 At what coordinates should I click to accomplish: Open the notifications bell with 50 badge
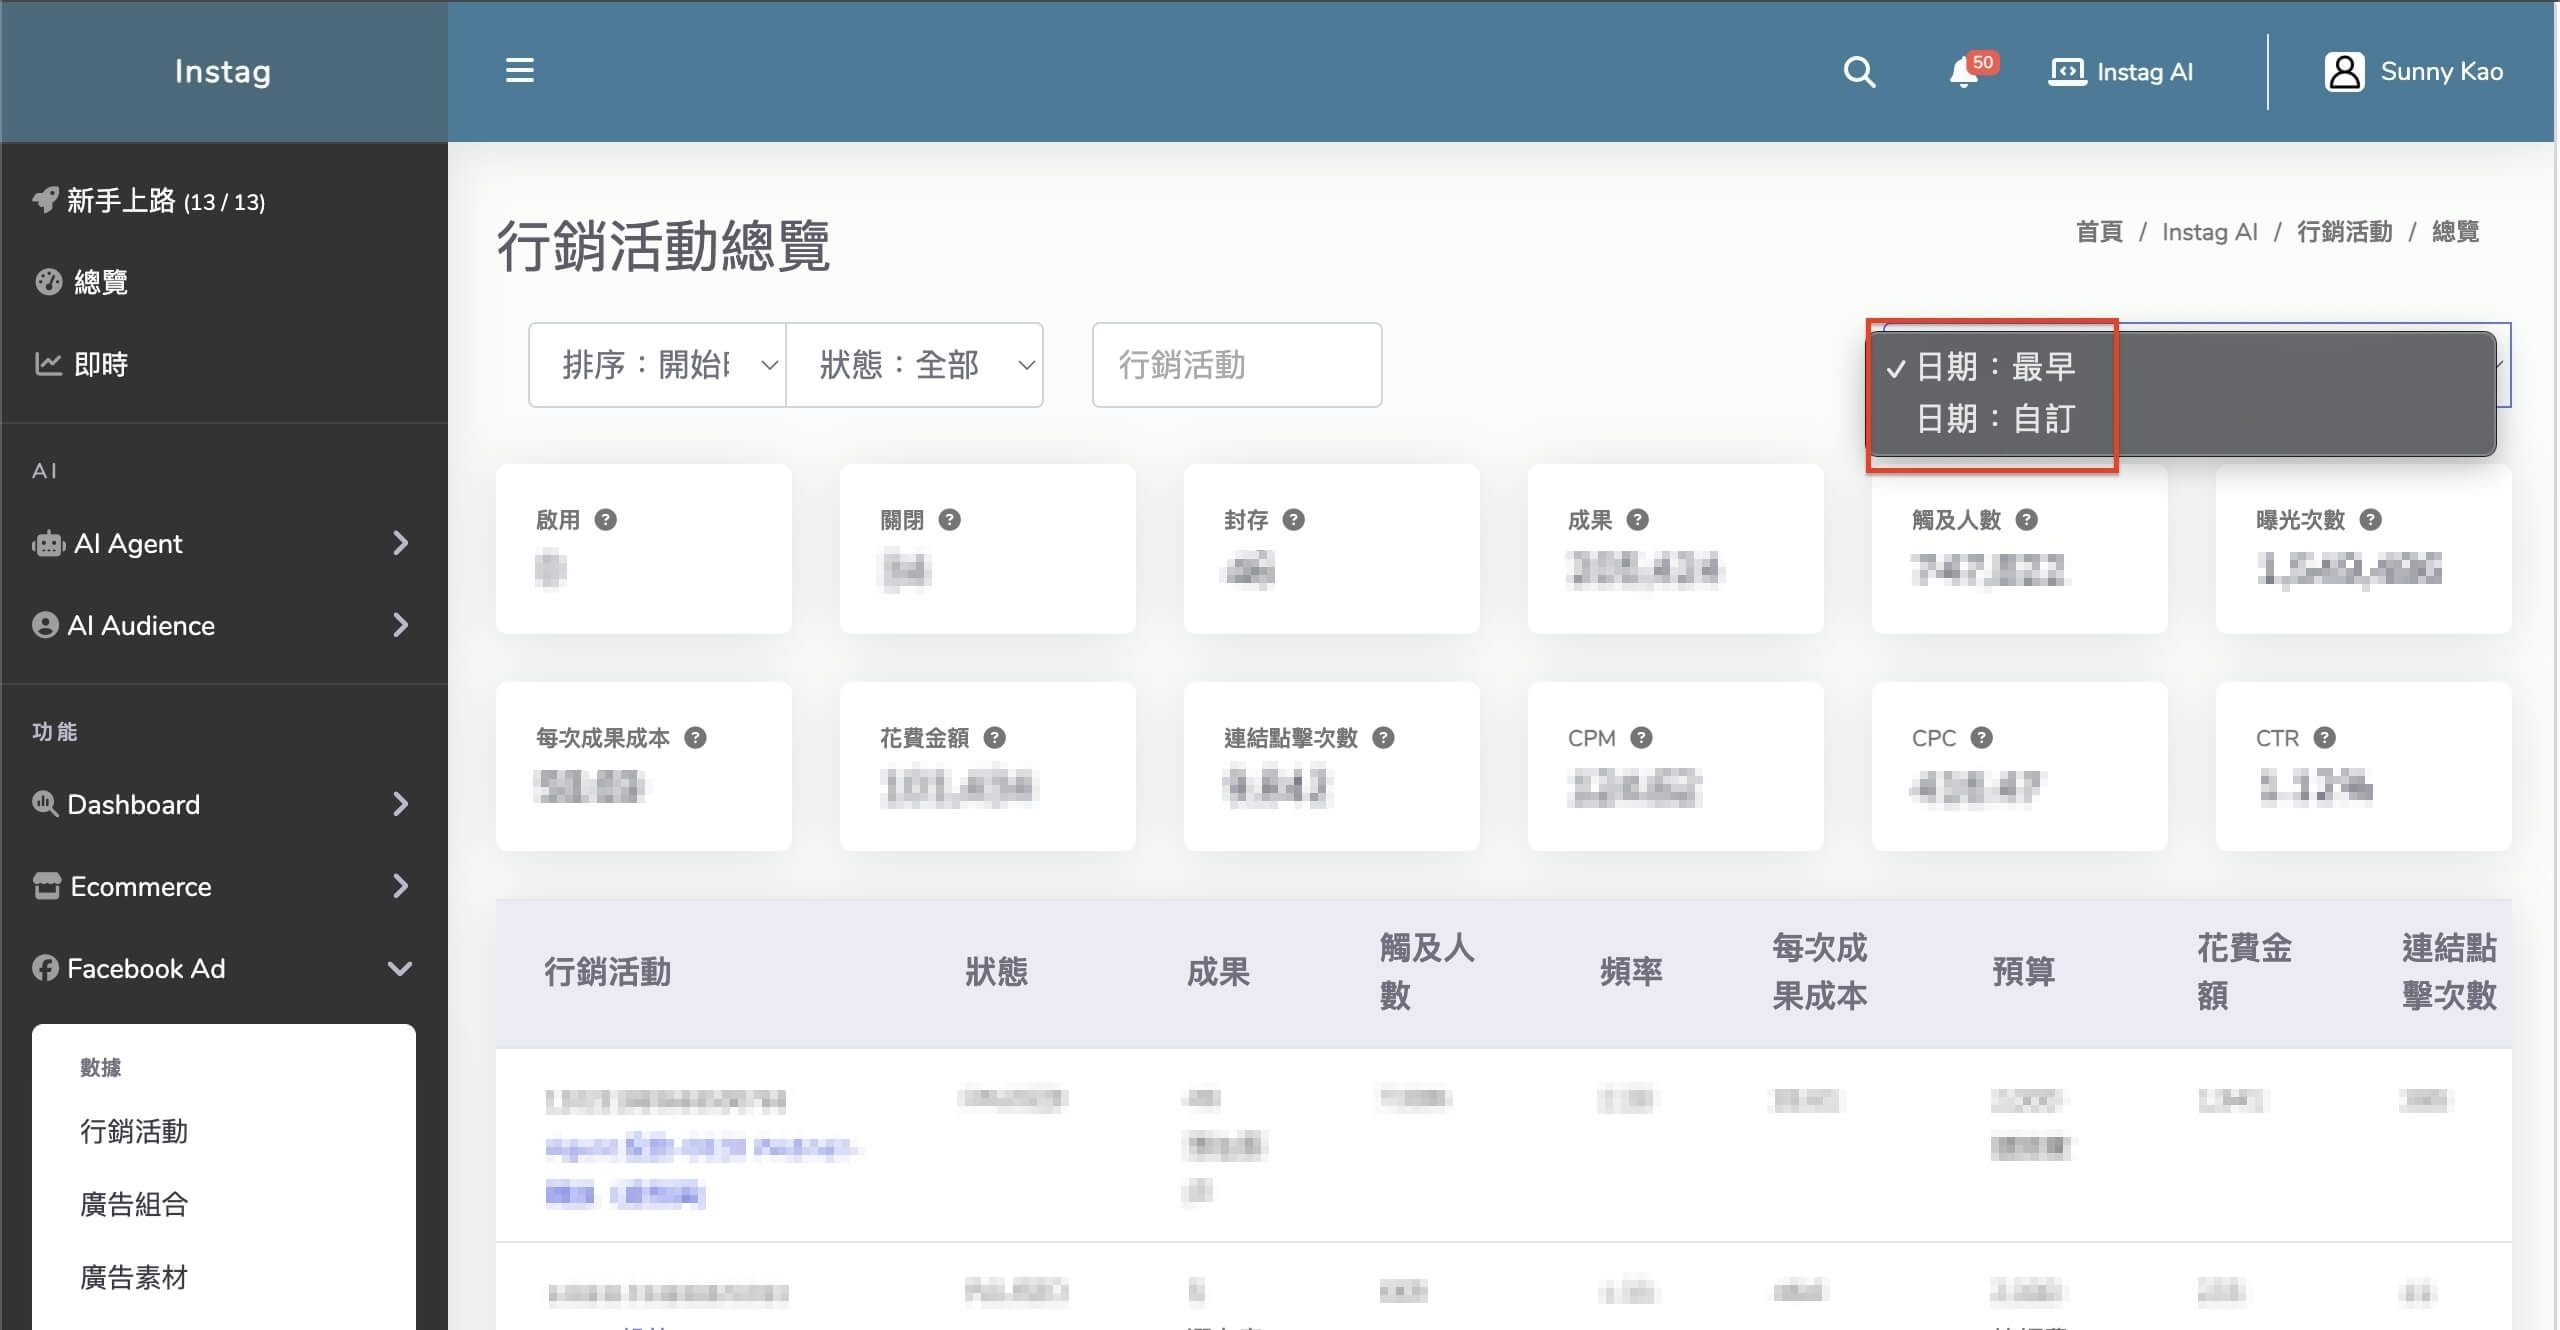(x=1964, y=72)
